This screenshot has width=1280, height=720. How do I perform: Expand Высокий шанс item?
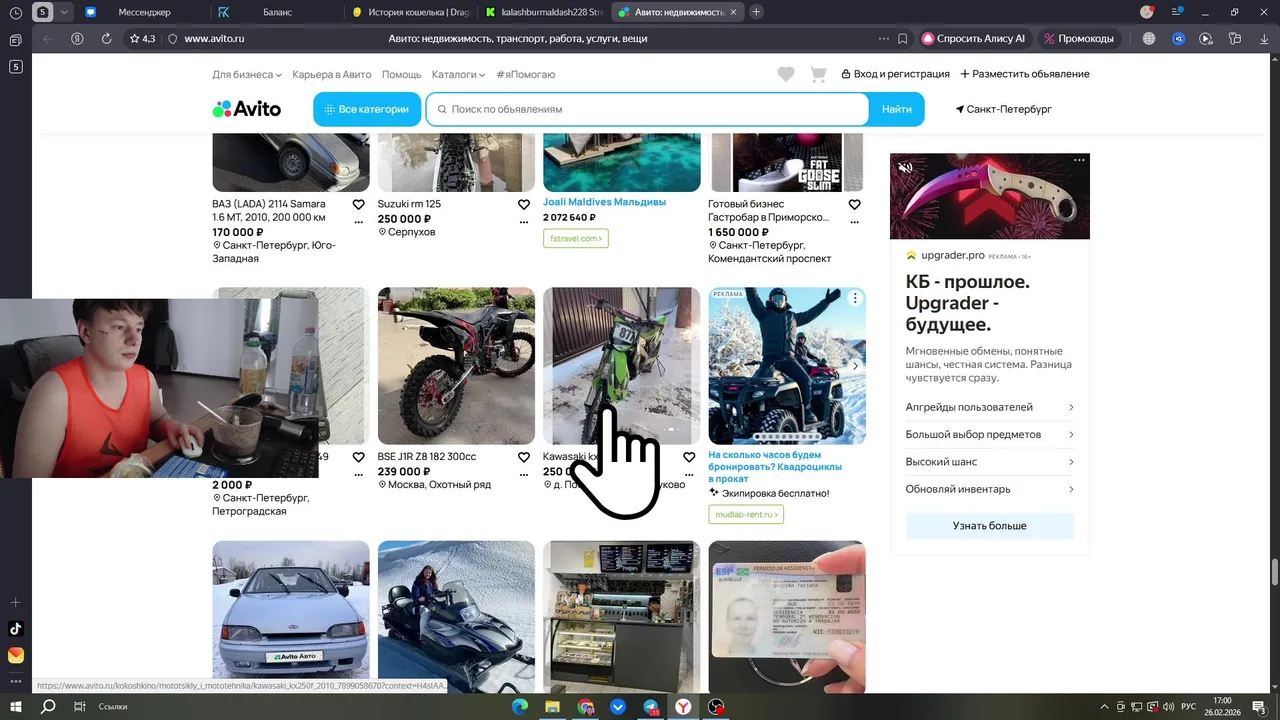989,462
